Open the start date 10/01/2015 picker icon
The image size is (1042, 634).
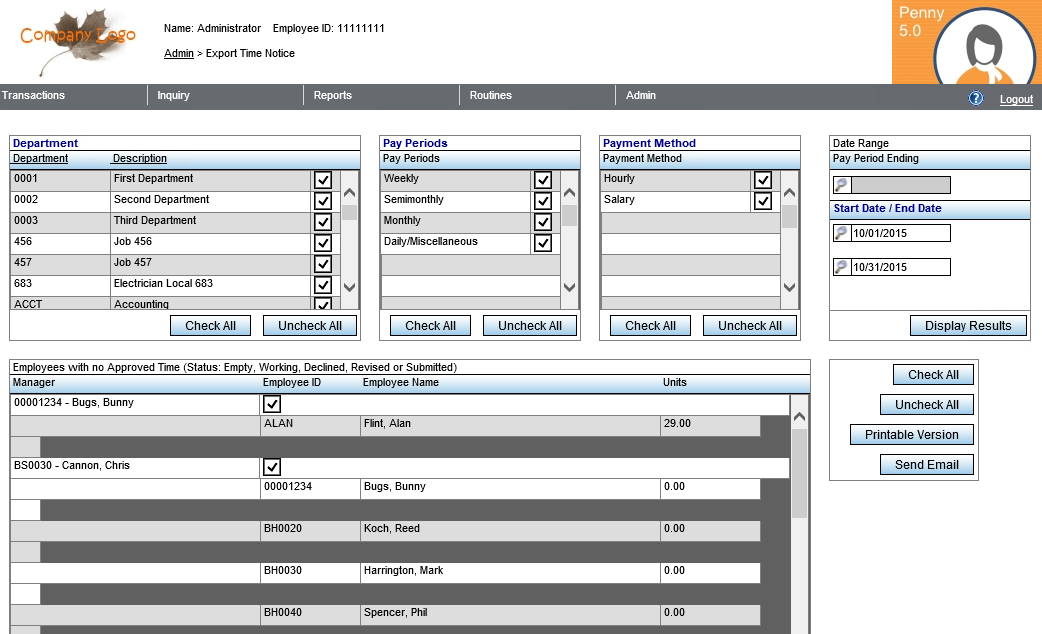[x=841, y=233]
